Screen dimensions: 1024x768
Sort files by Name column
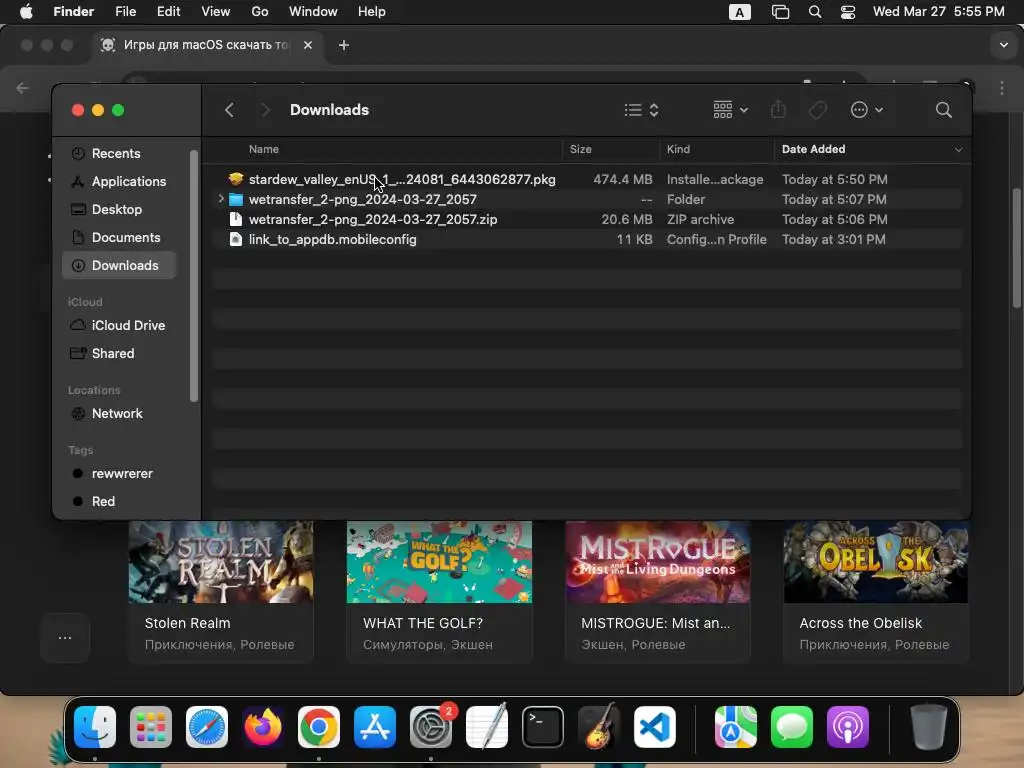[x=264, y=149]
